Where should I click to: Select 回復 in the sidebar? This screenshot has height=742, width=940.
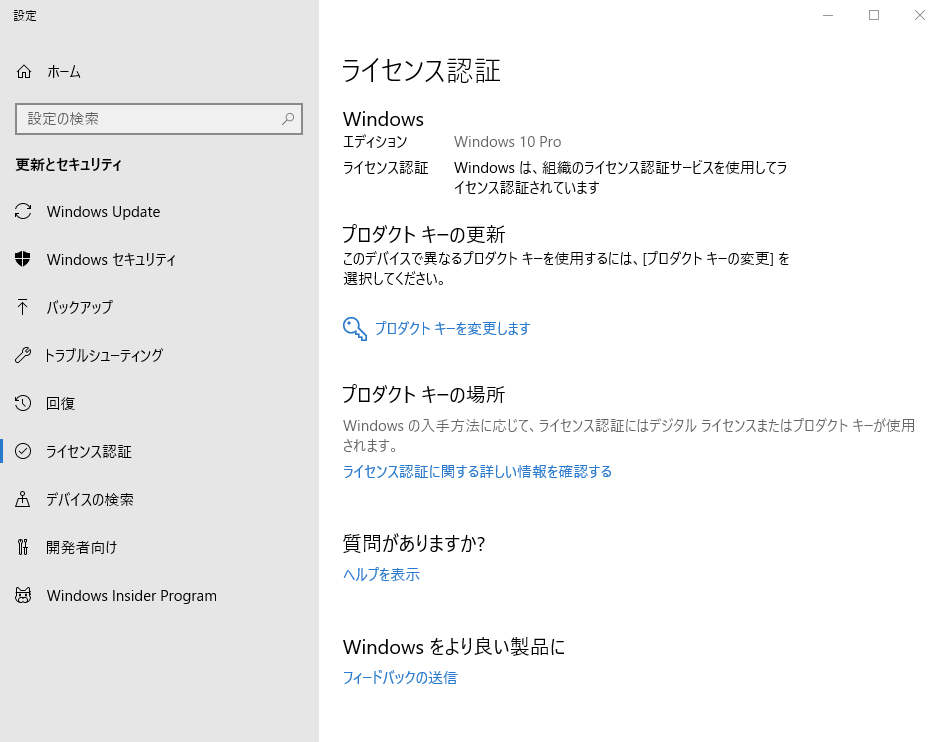pos(159,403)
